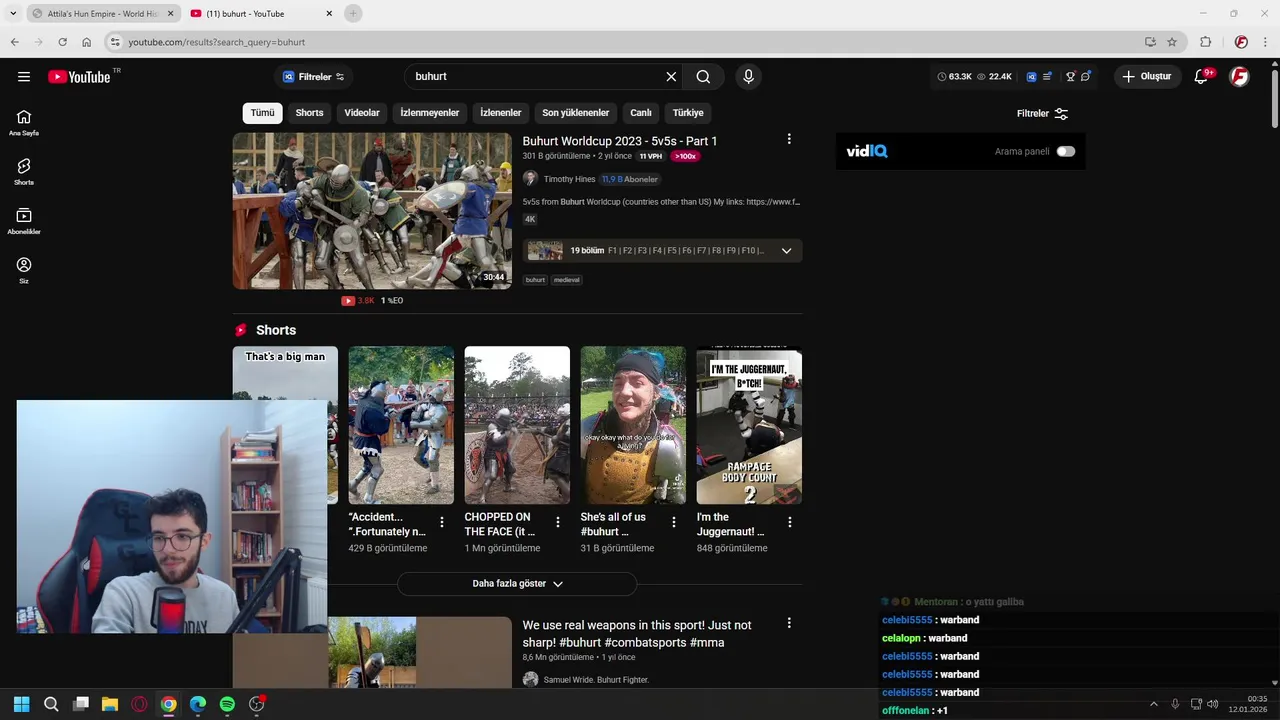
Task: Open Shorts in the left sidebar
Action: point(24,171)
